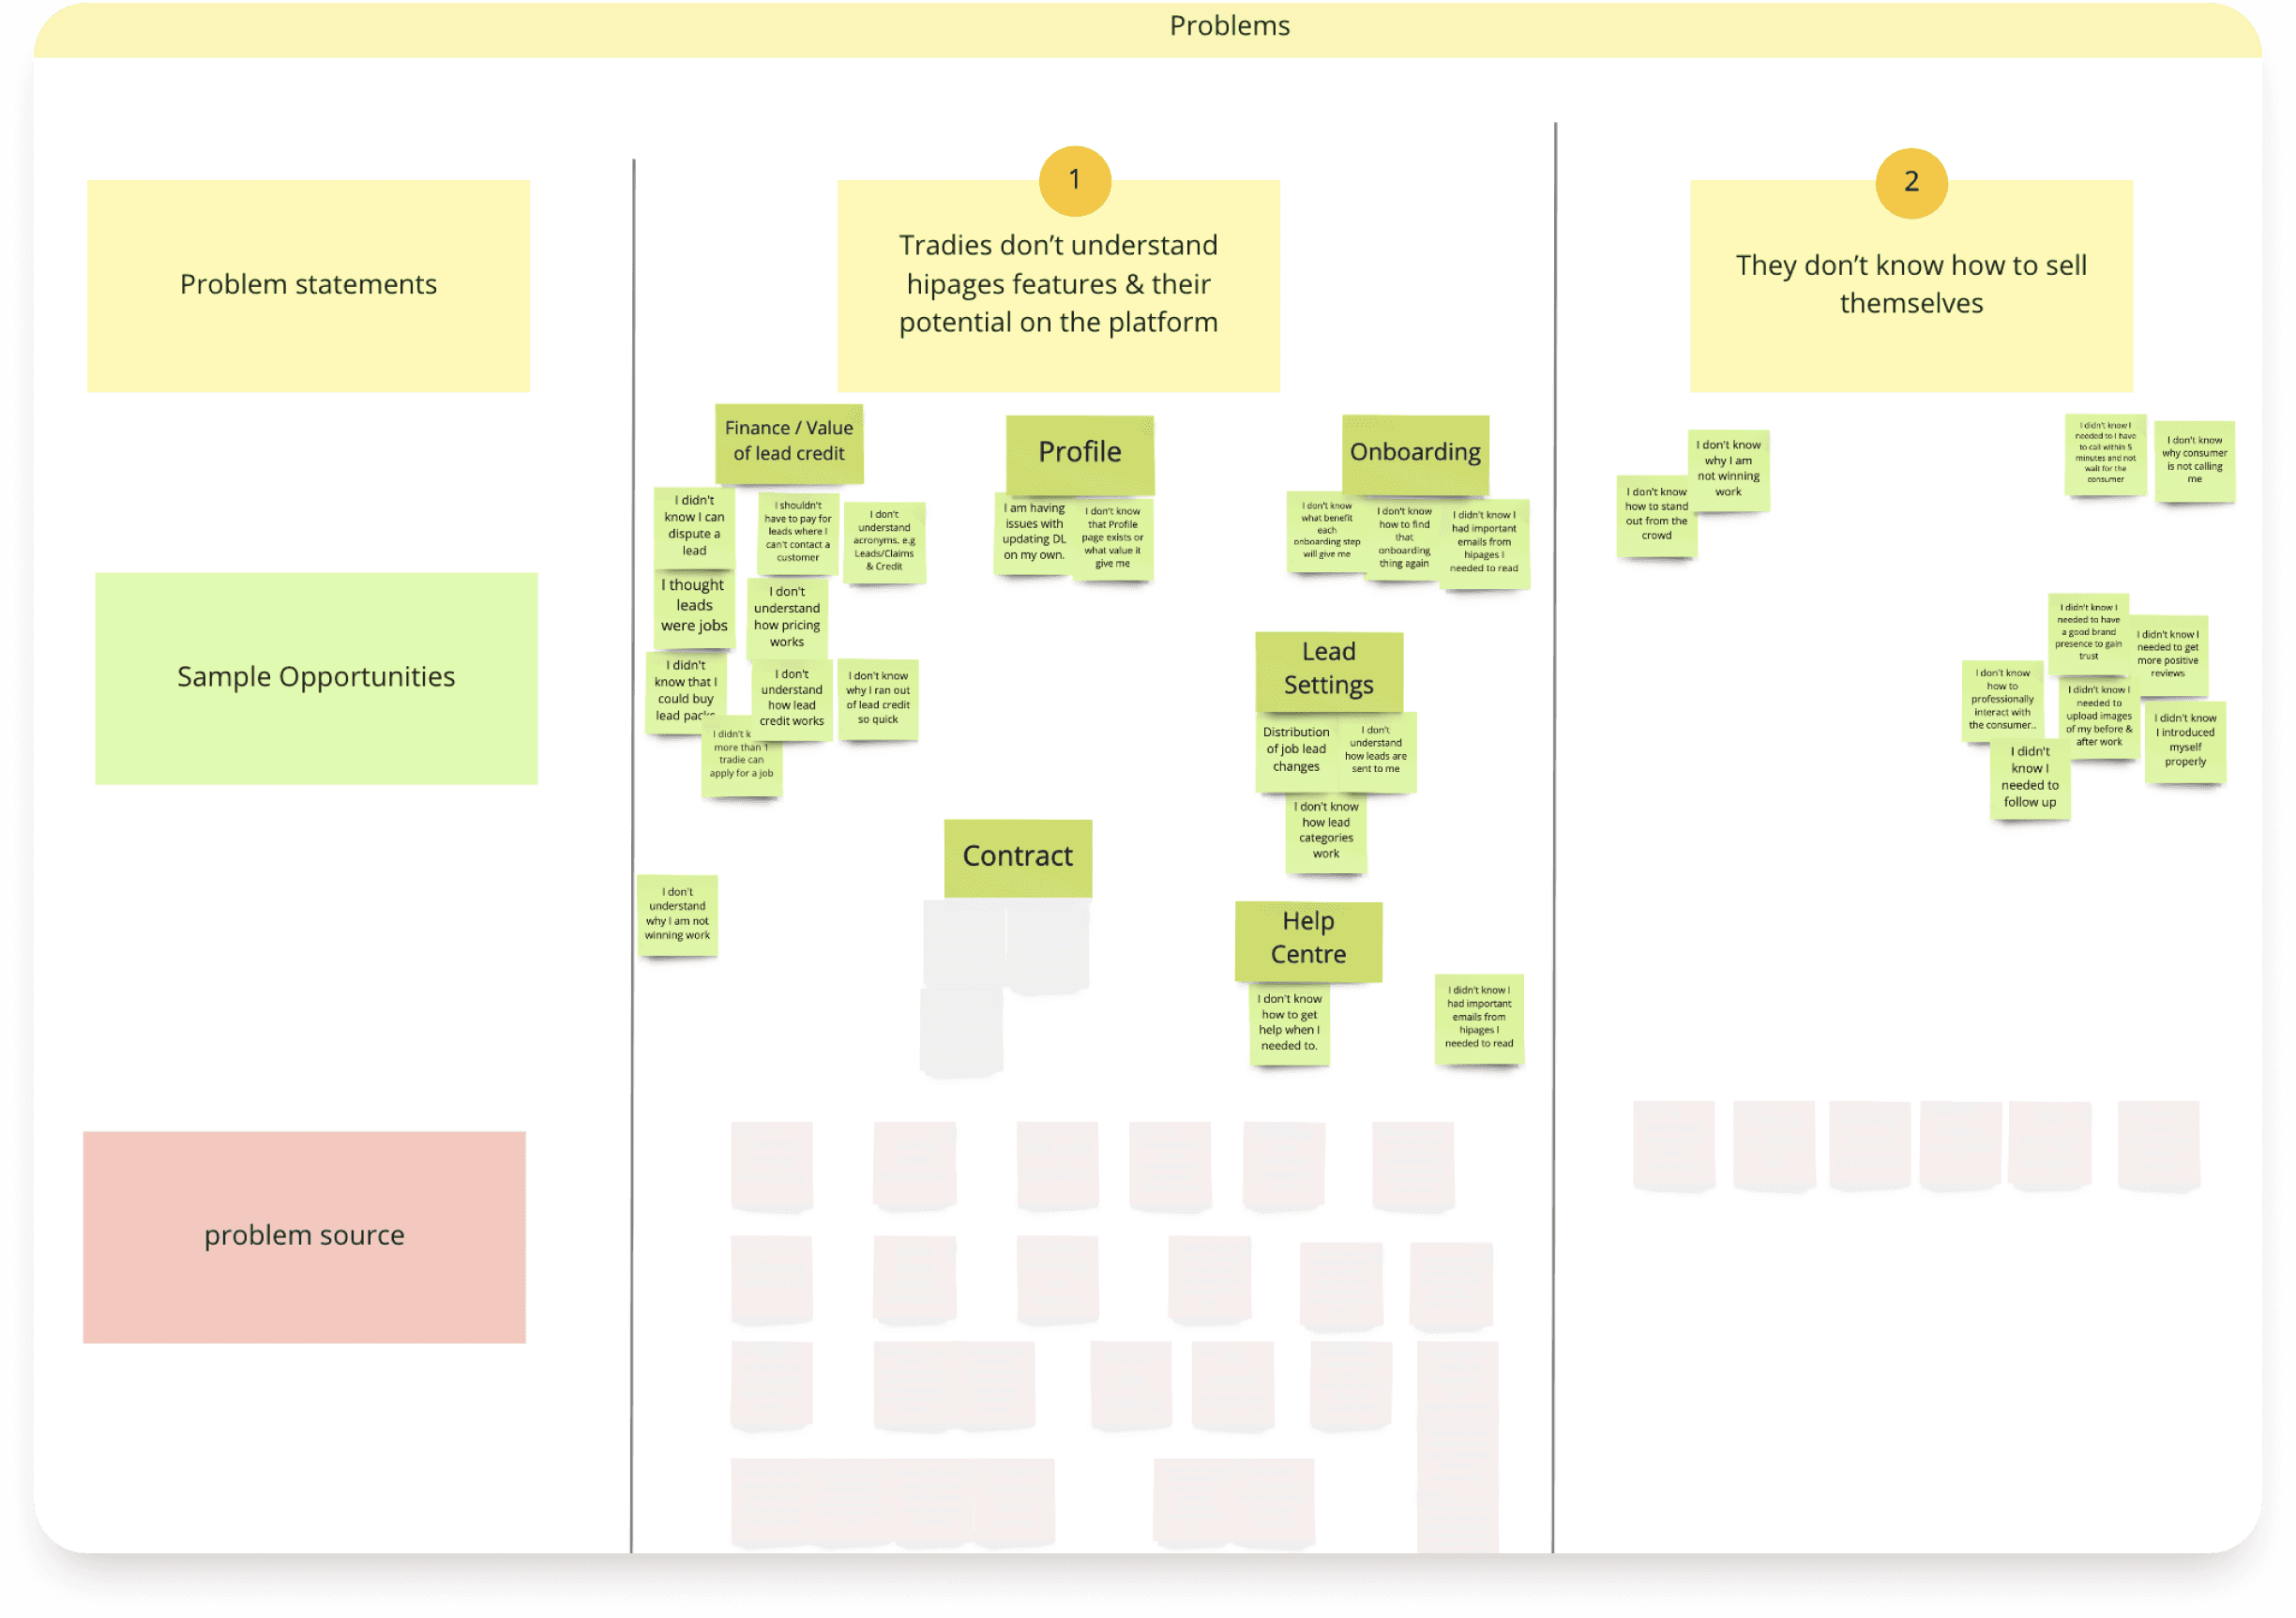Select the 'I thought leads were jobs' note

pos(693,606)
